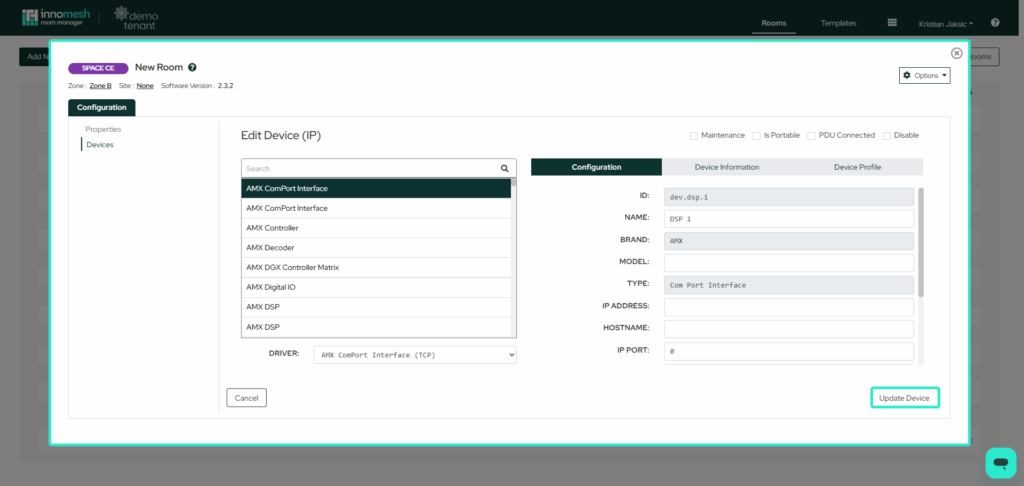1024x486 pixels.
Task: Open the Device Profile tab
Action: click(x=857, y=167)
